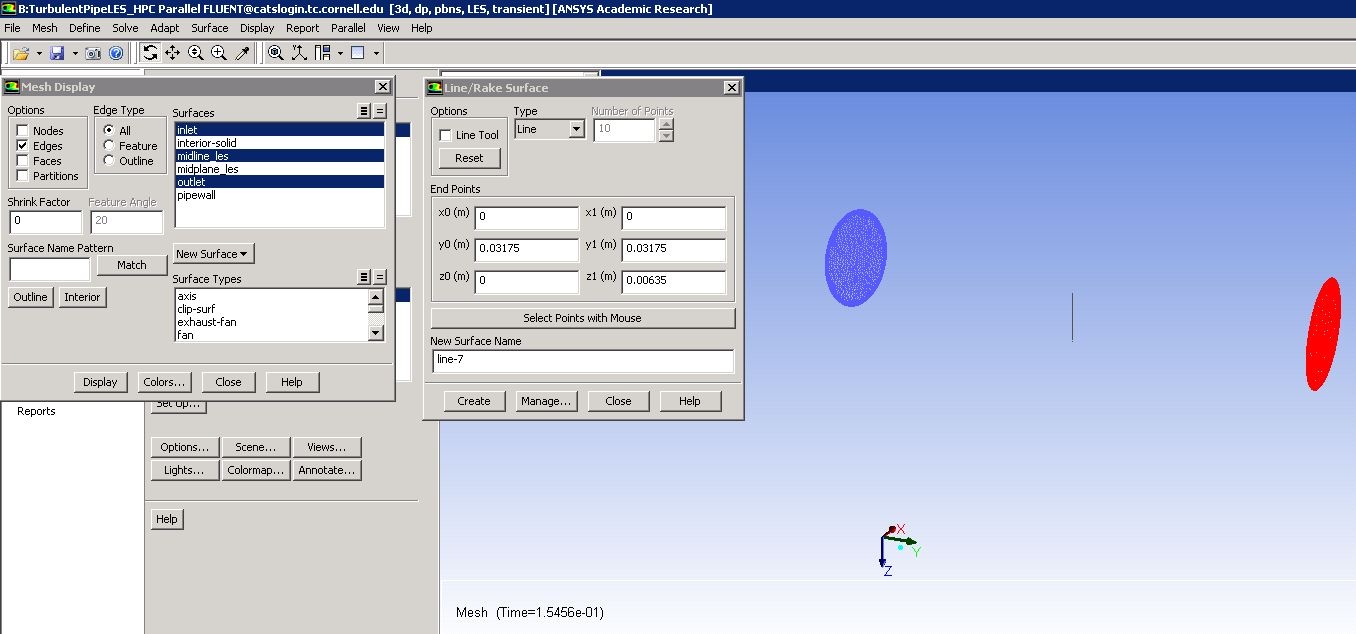Select all Surfaces using list icon
The width and height of the screenshot is (1356, 634).
click(x=364, y=112)
